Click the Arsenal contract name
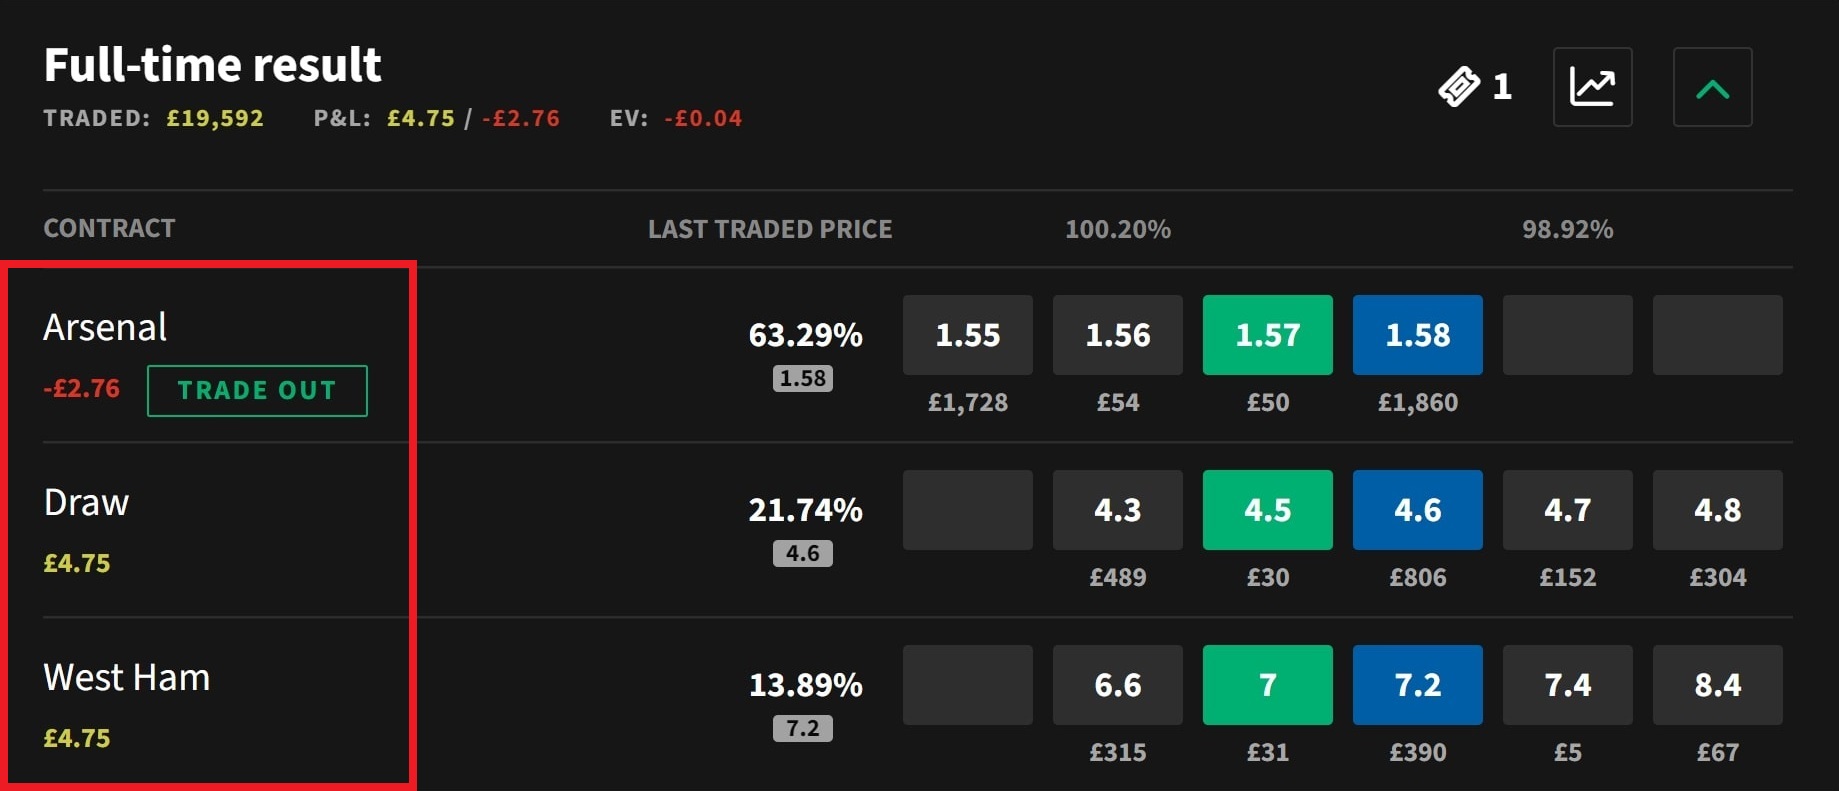This screenshot has height=791, width=1839. coord(105,327)
